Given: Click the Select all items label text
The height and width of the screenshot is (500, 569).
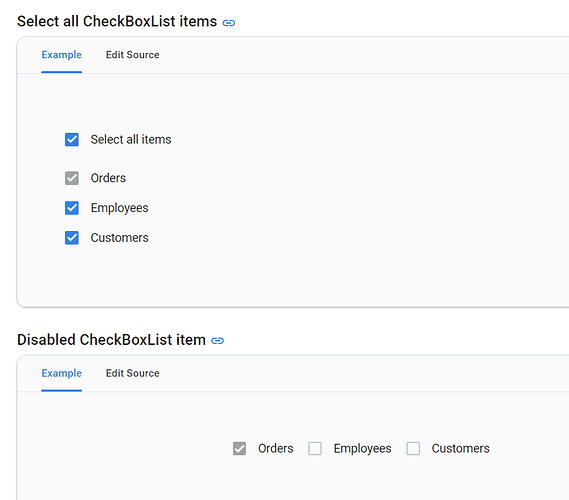Looking at the screenshot, I should tap(131, 139).
